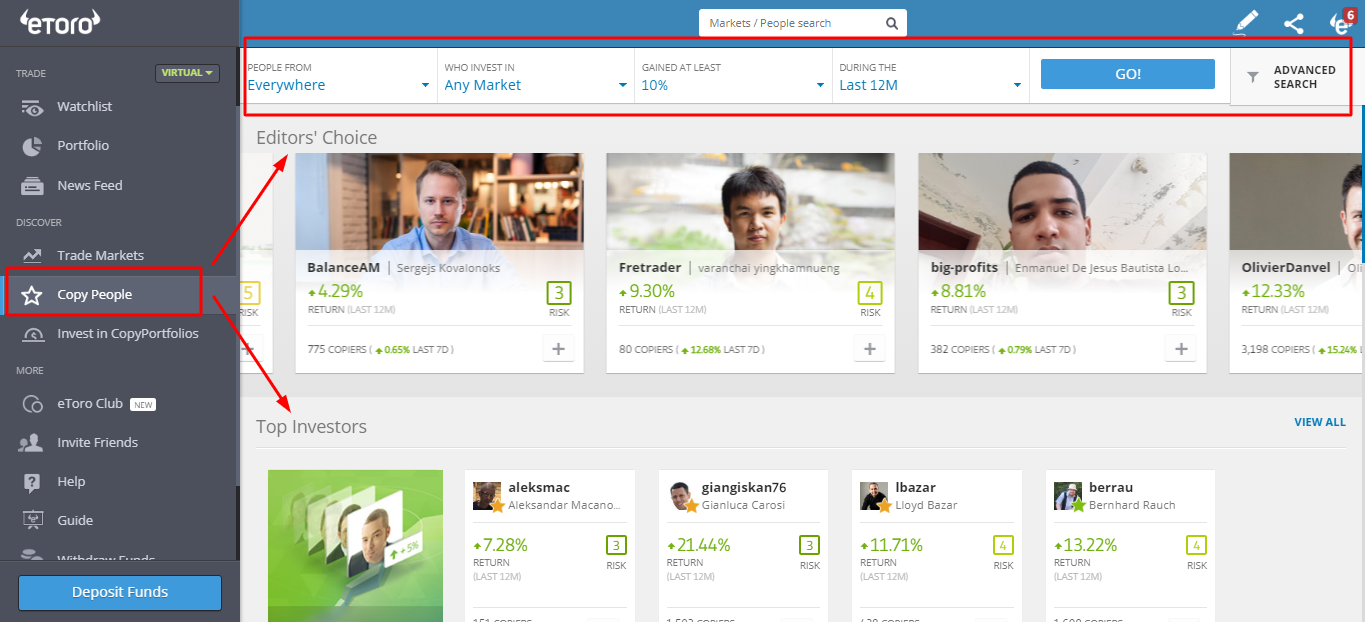Click 21.44% return on giangiskan76
The image size is (1365, 622).
point(699,546)
